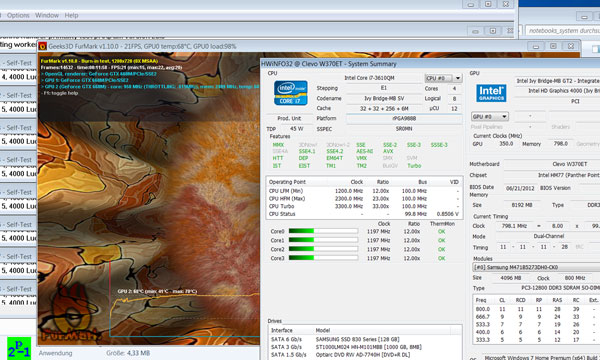Minimize the Prime95 main window
The width and height of the screenshot is (600, 360).
471,4
